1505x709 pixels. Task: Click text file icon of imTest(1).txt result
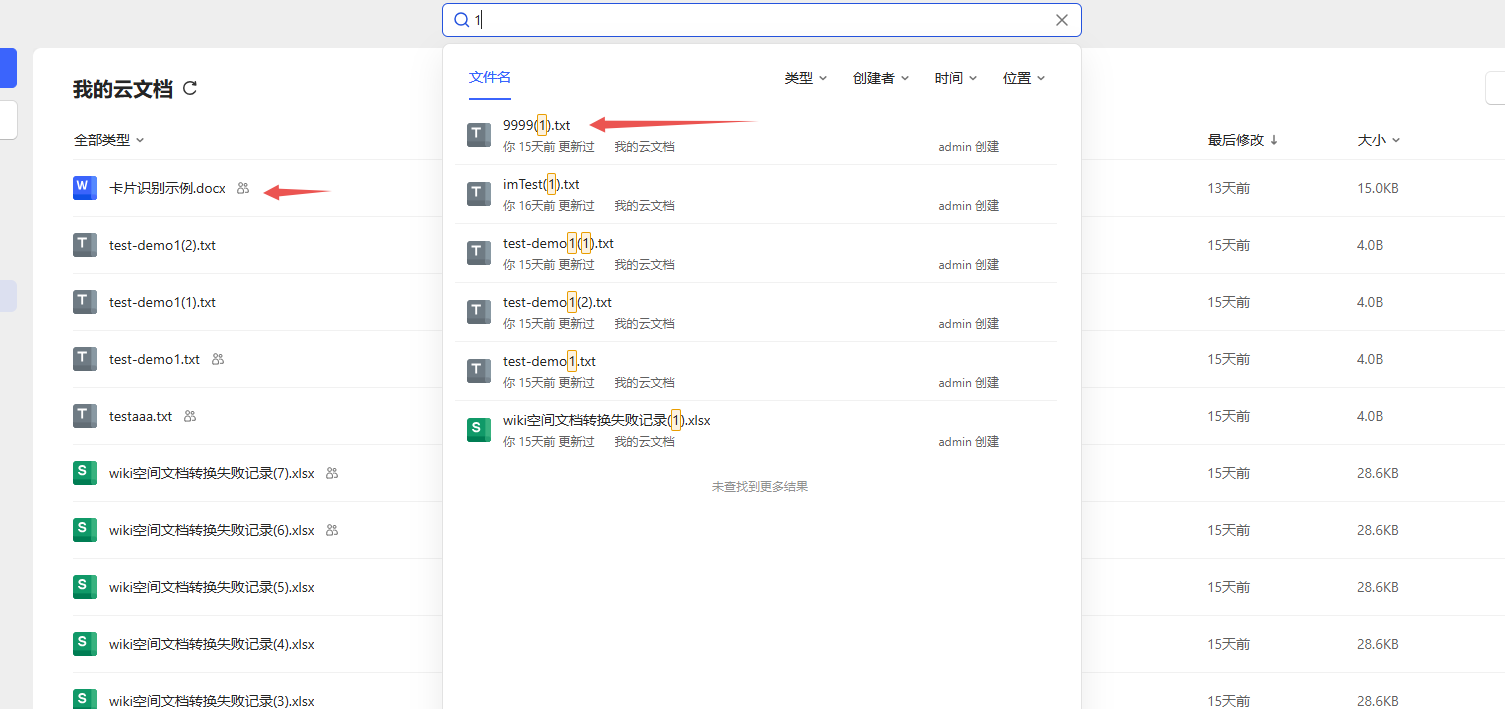tap(479, 194)
